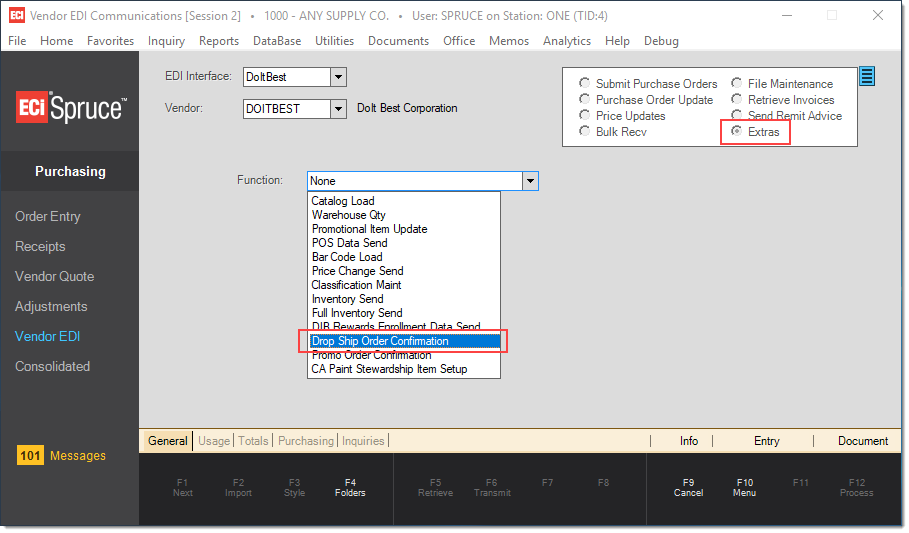
Task: Open the Utilities menu
Action: click(x=334, y=41)
